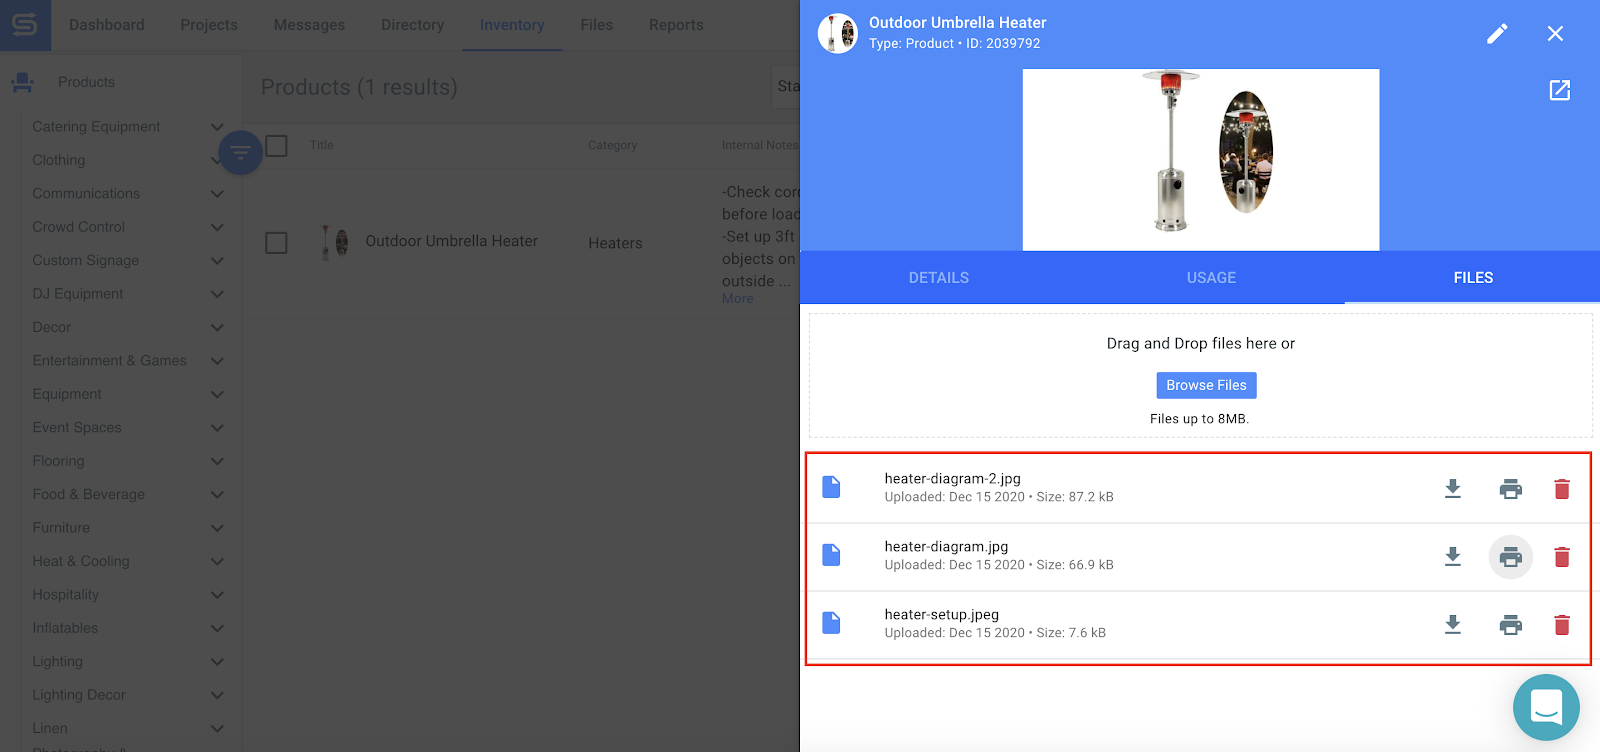Click file icon beside heater-setup.jpeg
The image size is (1600, 752).
[x=831, y=623]
